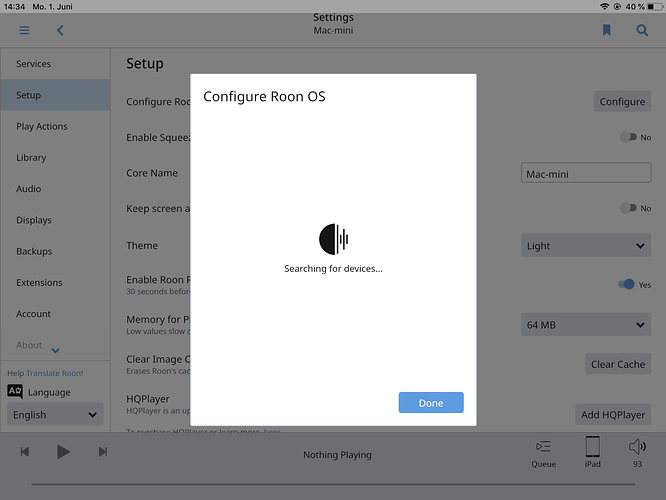Open bookmarks with the bookmark icon

(607, 30)
